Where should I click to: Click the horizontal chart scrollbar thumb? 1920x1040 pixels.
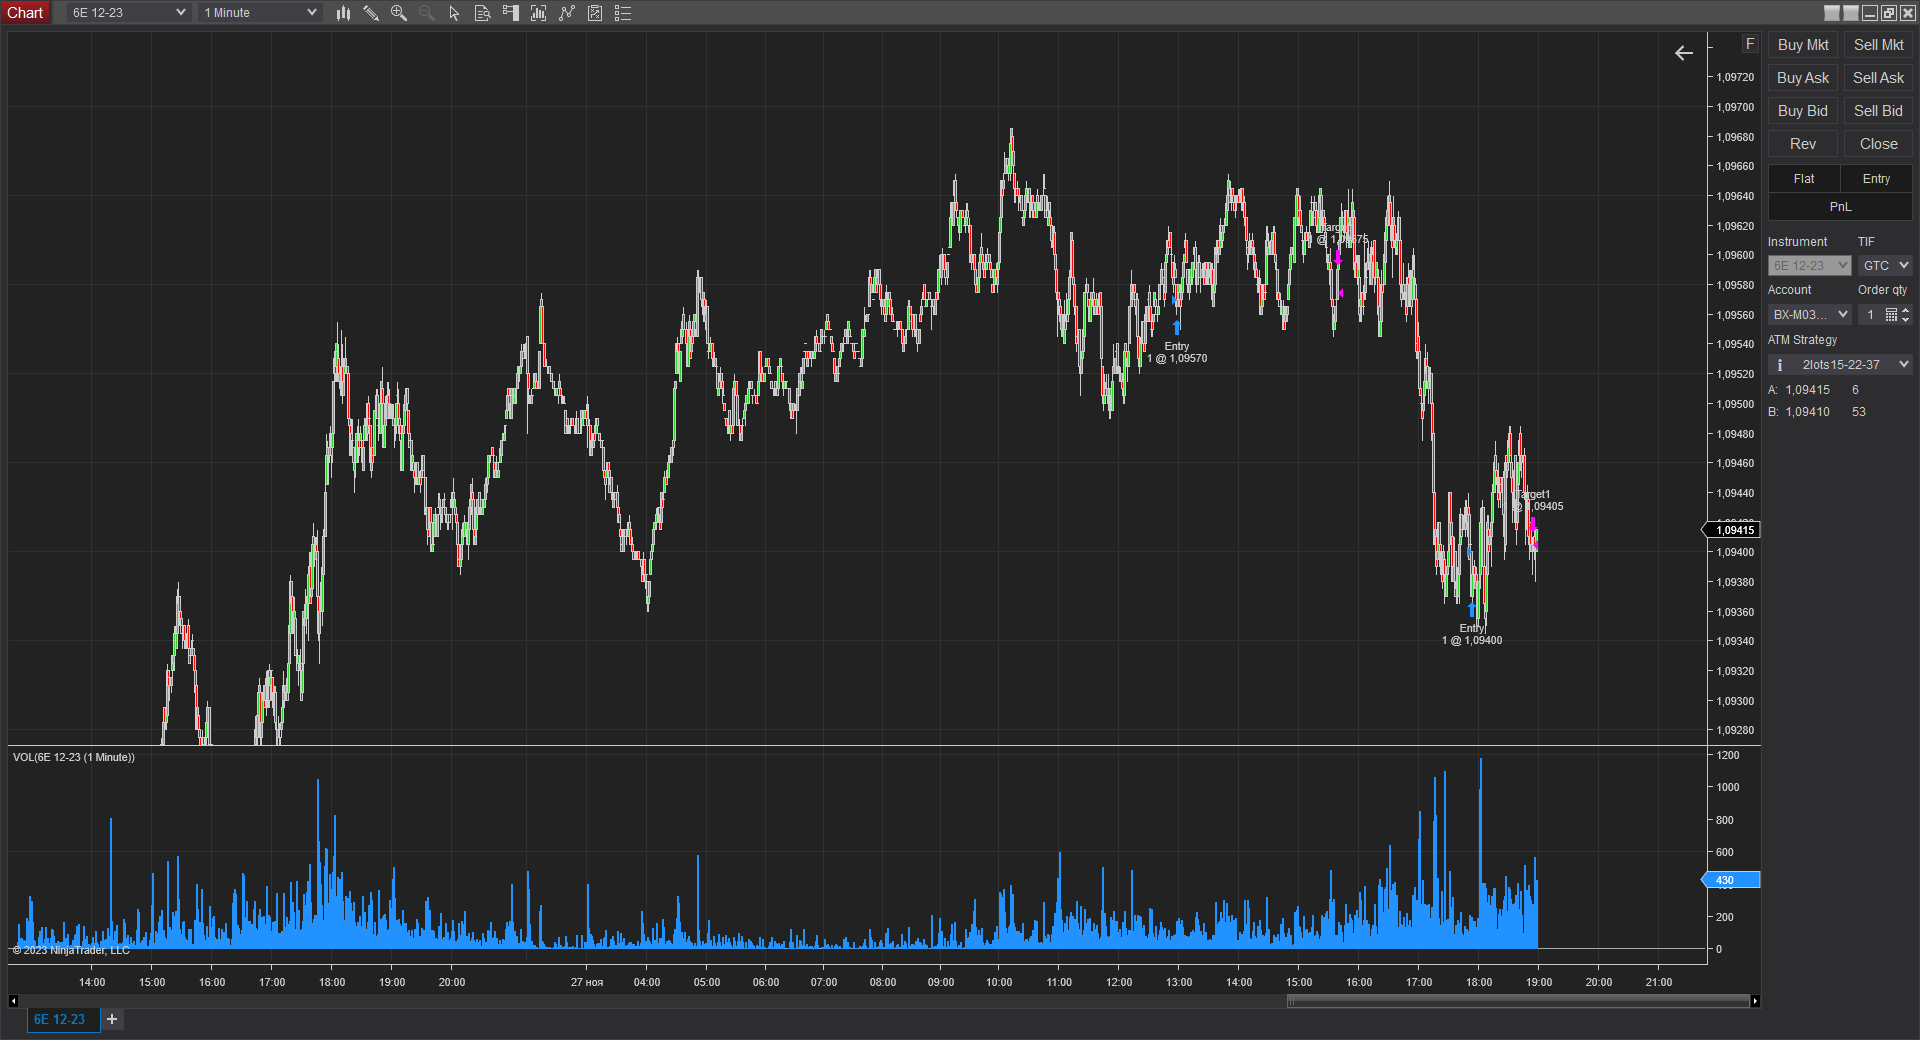pyautogui.click(x=1518, y=1001)
